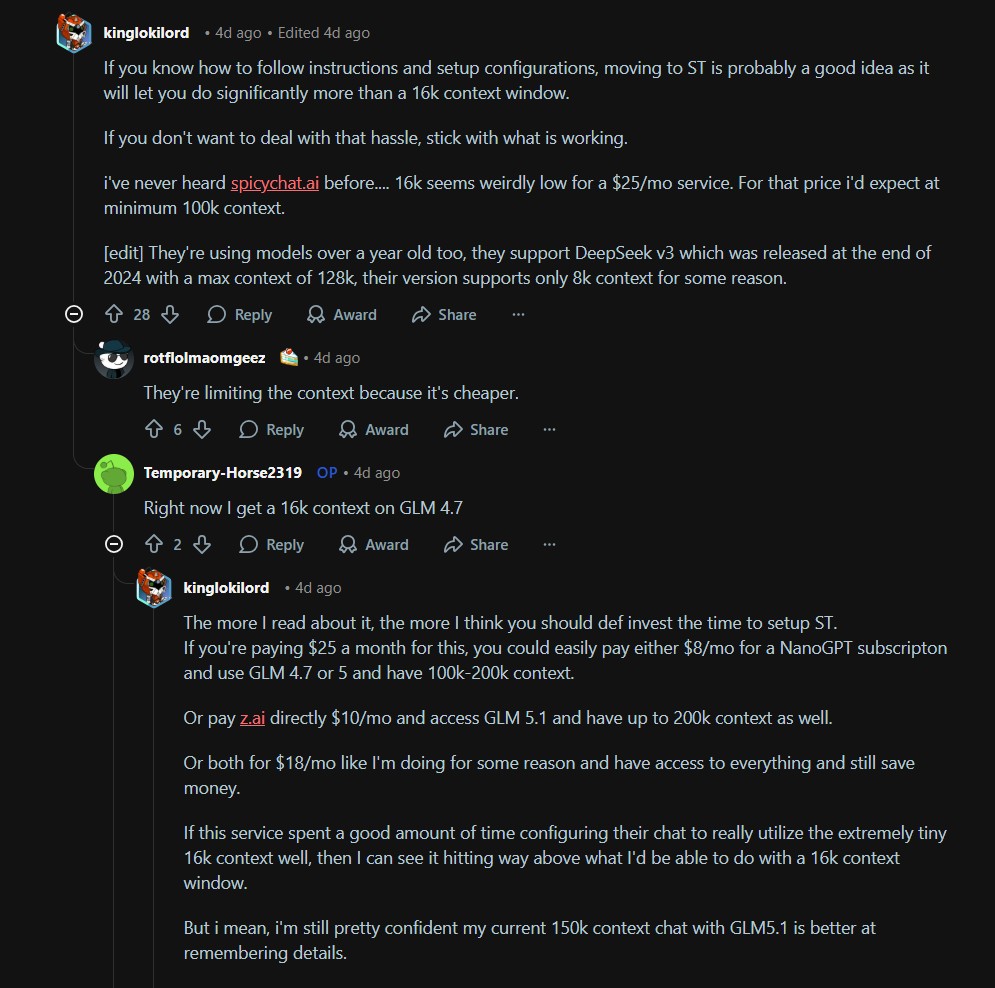Open the z.ai link
Viewport: 995px width, 988px height.
point(253,718)
